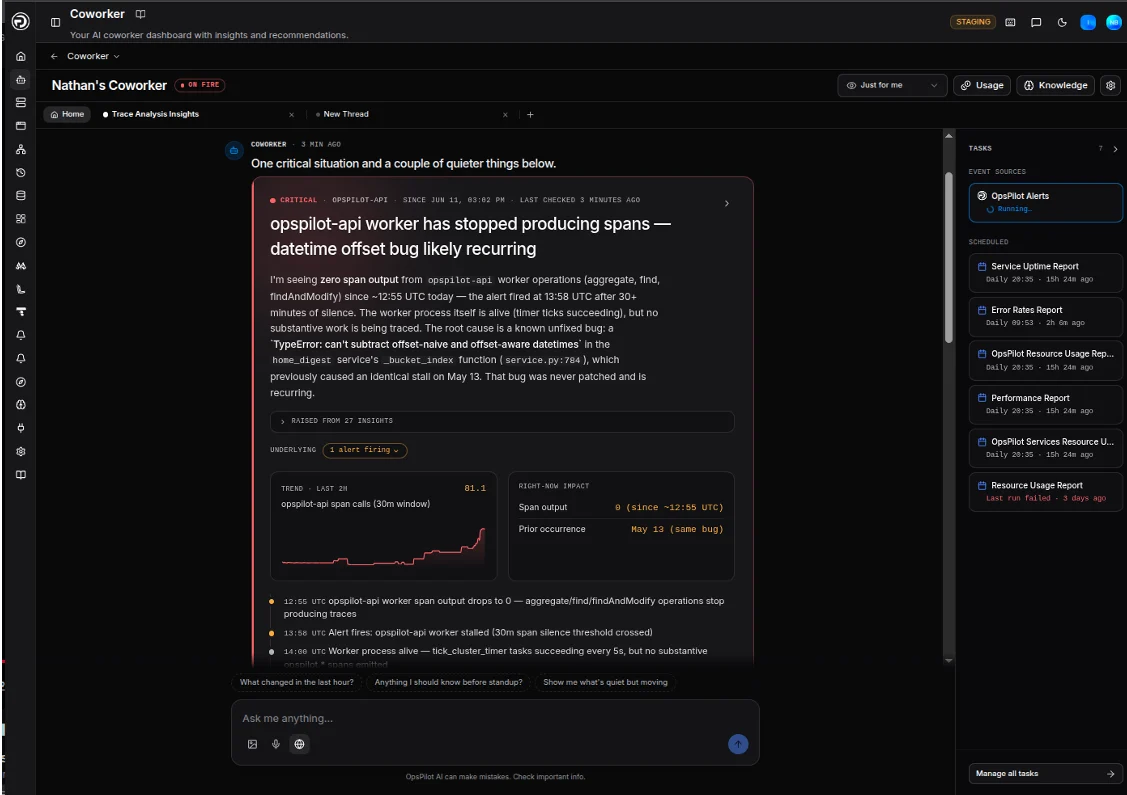Viewport: 1127px width, 795px height.
Task: Open the plug integrations icon in sidebar
Action: click(x=21, y=428)
